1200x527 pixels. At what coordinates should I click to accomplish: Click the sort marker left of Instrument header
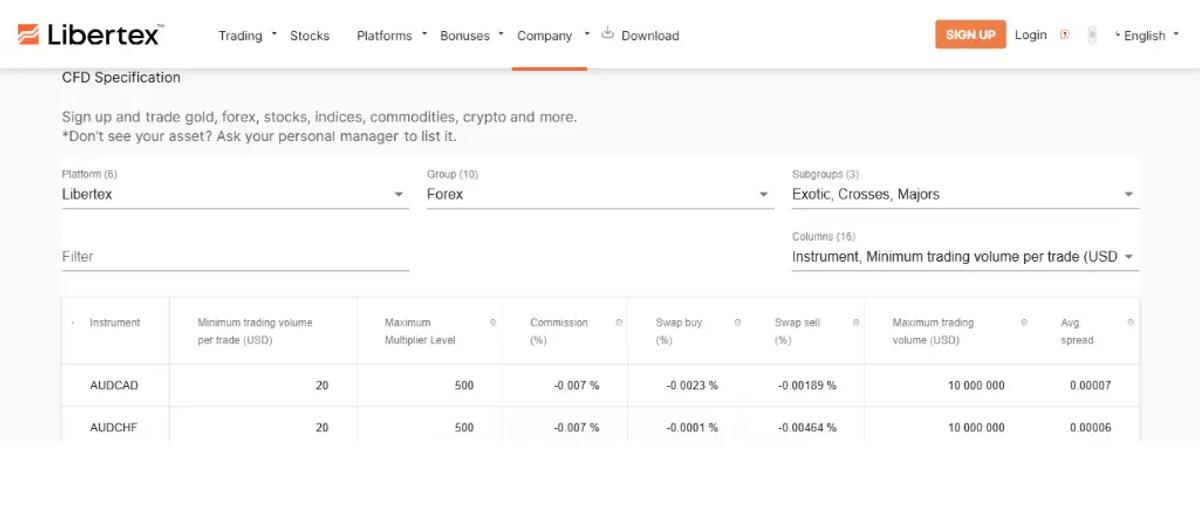coord(73,323)
